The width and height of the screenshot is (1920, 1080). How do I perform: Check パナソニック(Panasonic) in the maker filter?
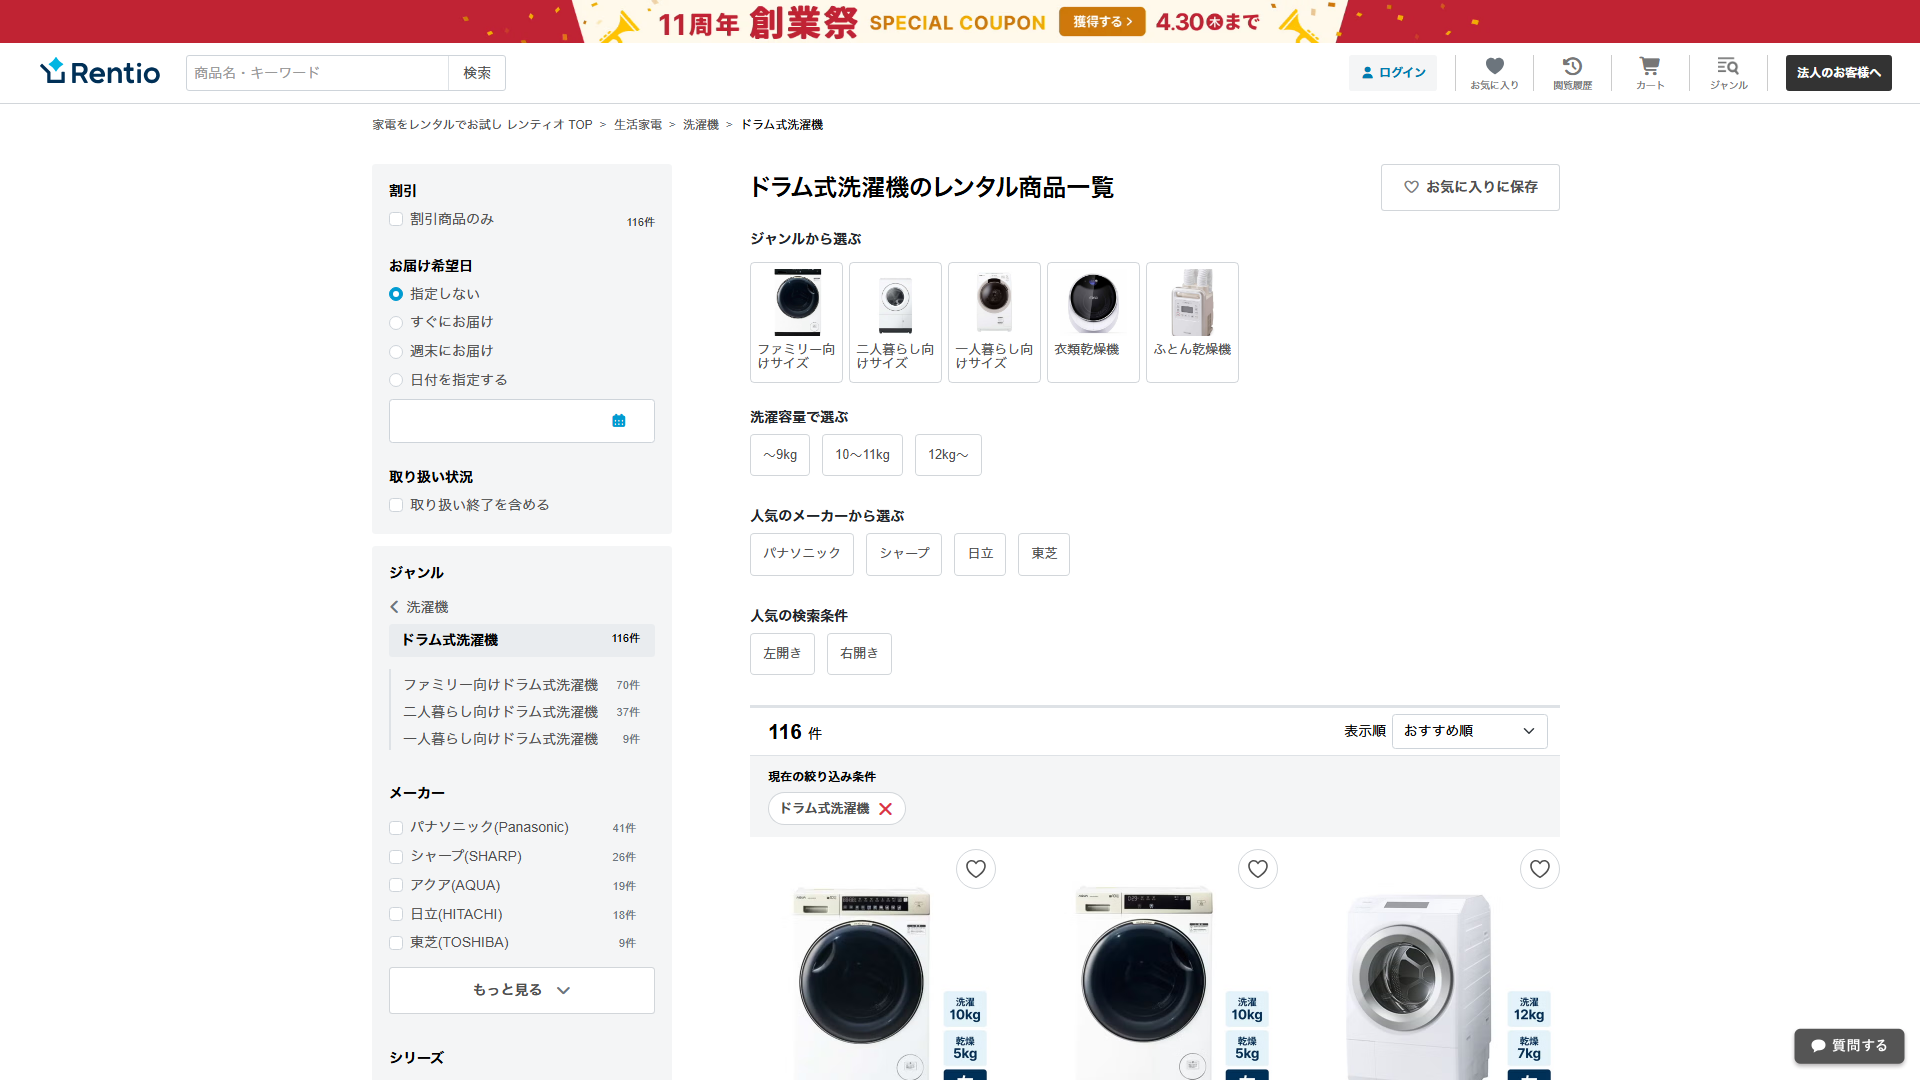(x=396, y=828)
